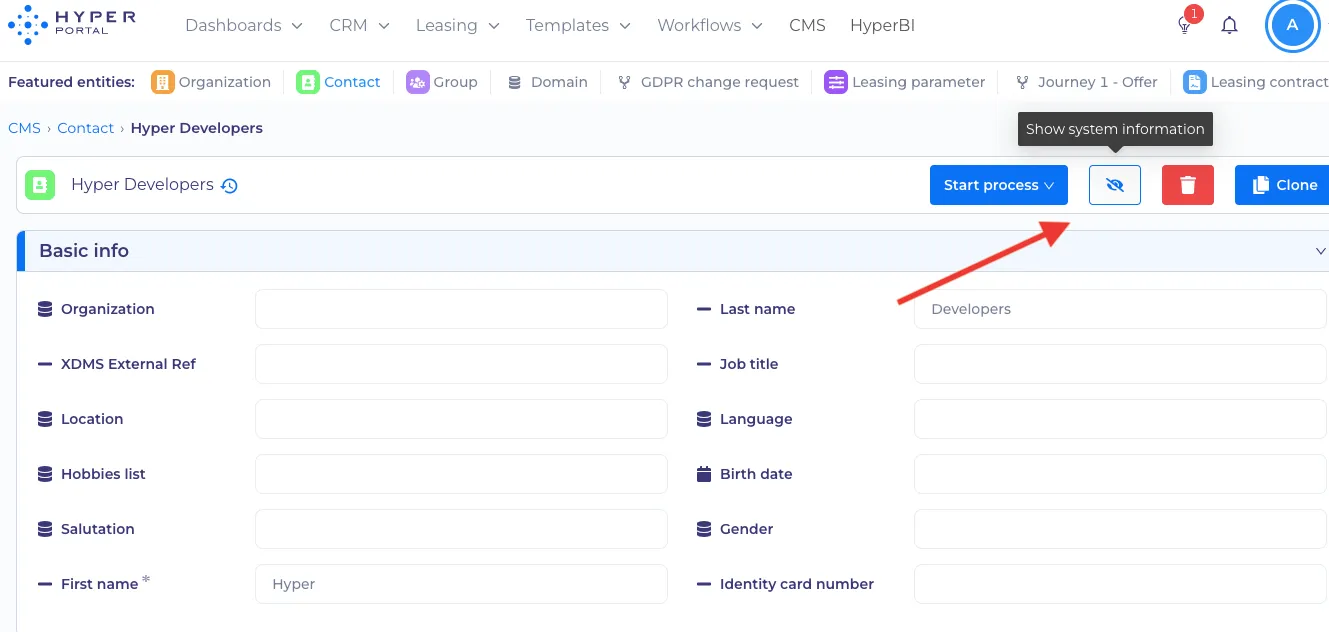The width and height of the screenshot is (1329, 632).
Task: Open history icon next to Hyper Developers
Action: coord(229,186)
